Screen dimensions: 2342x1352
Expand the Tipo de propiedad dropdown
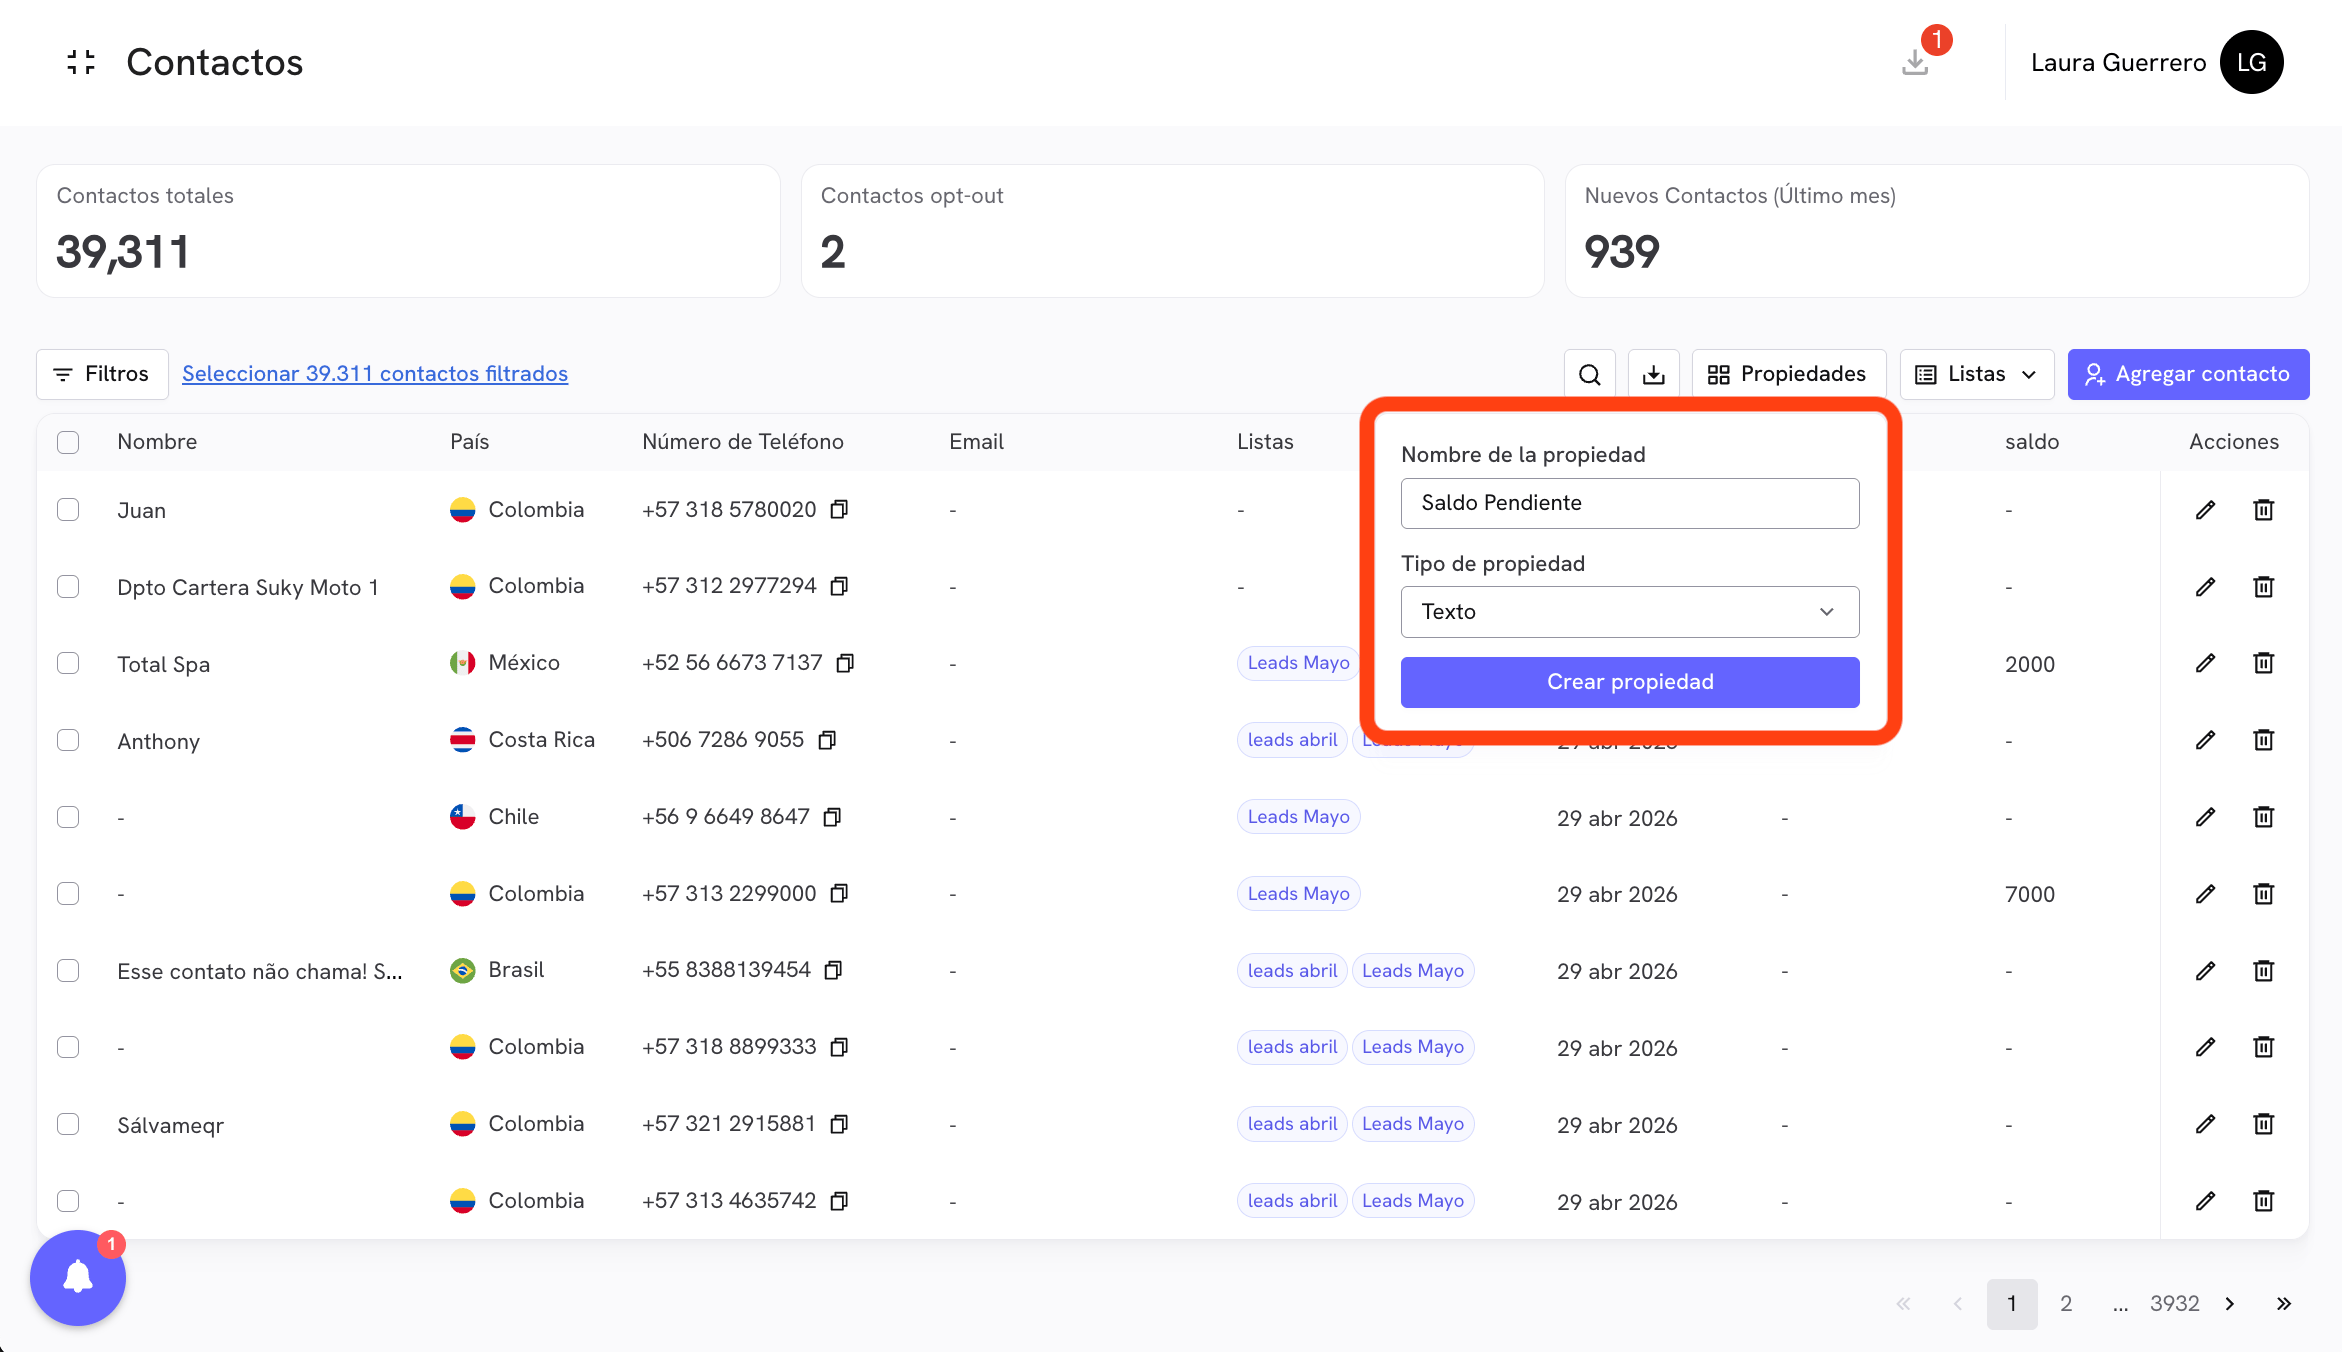[x=1630, y=612]
